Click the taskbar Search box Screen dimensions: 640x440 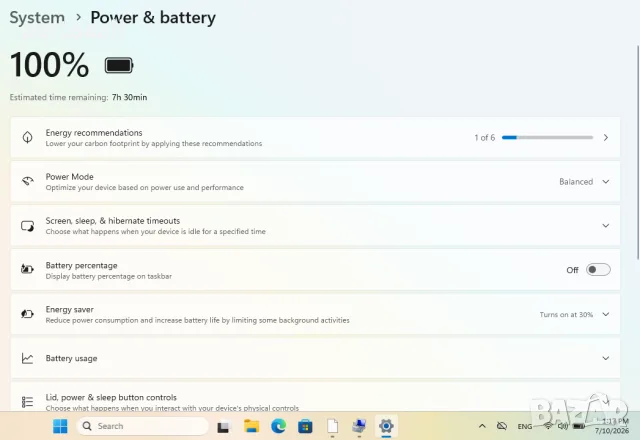142,426
